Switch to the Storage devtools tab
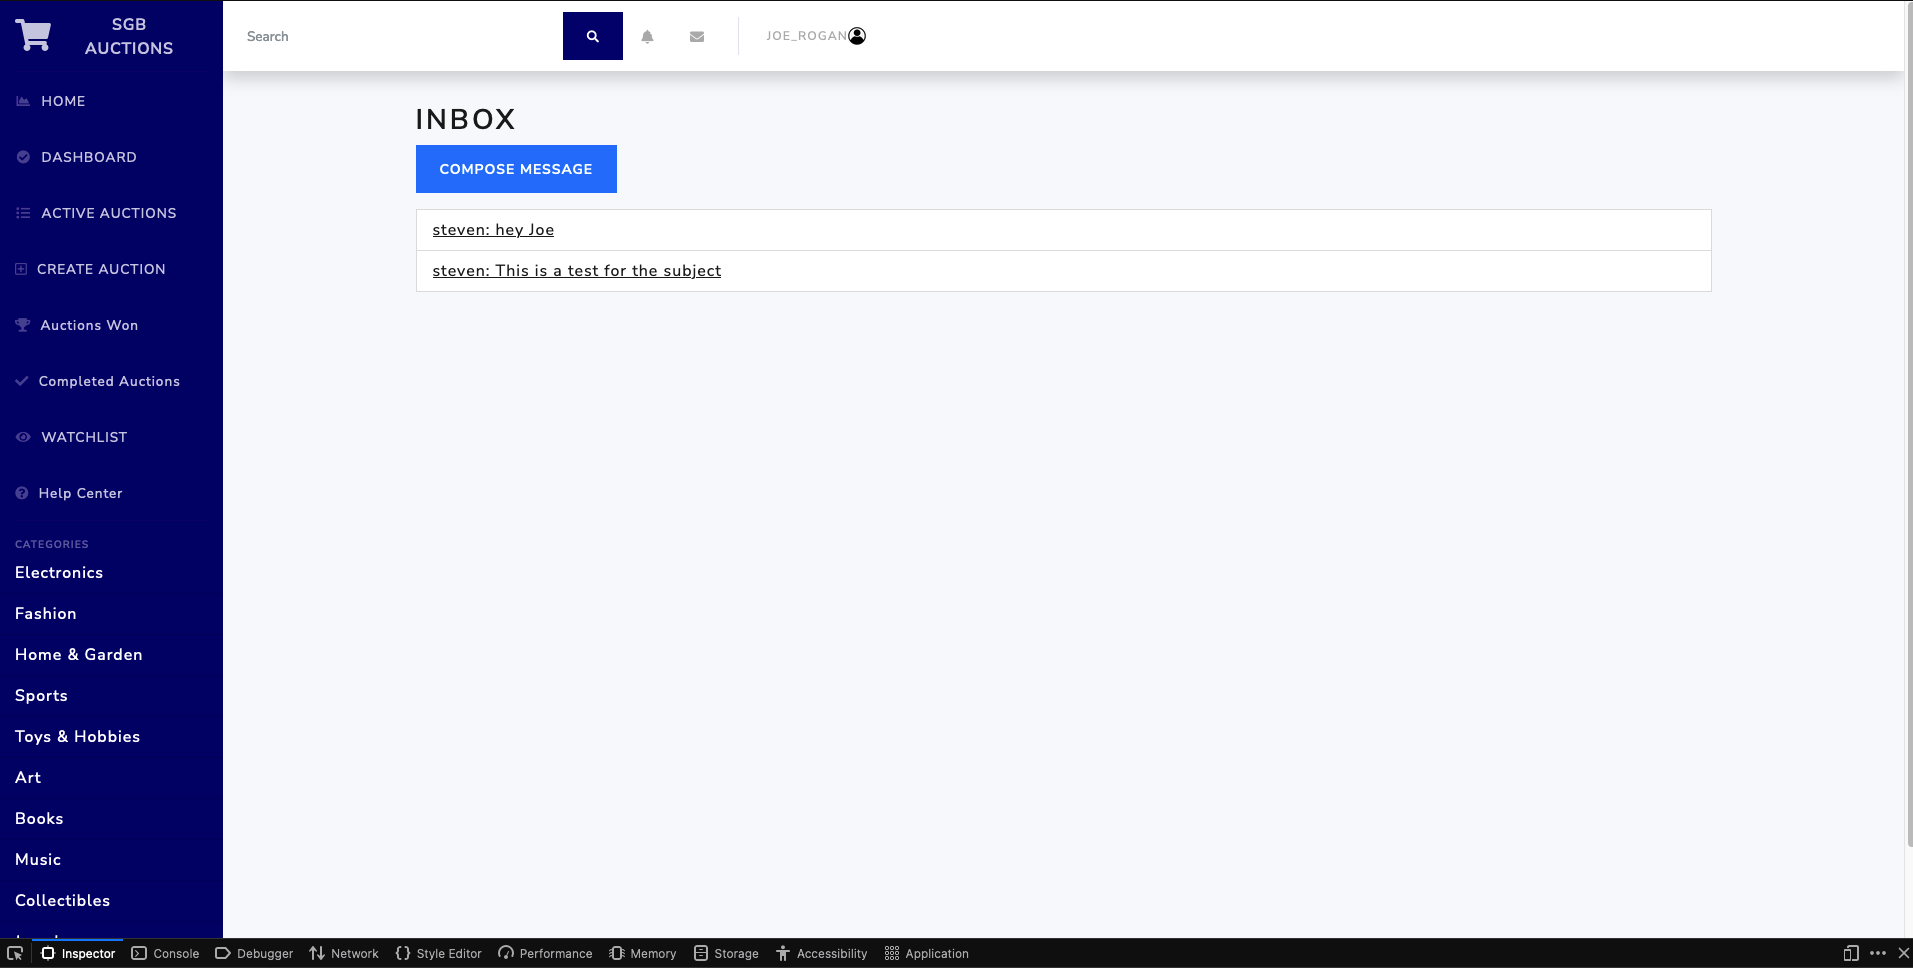The image size is (1913, 968). pos(727,953)
